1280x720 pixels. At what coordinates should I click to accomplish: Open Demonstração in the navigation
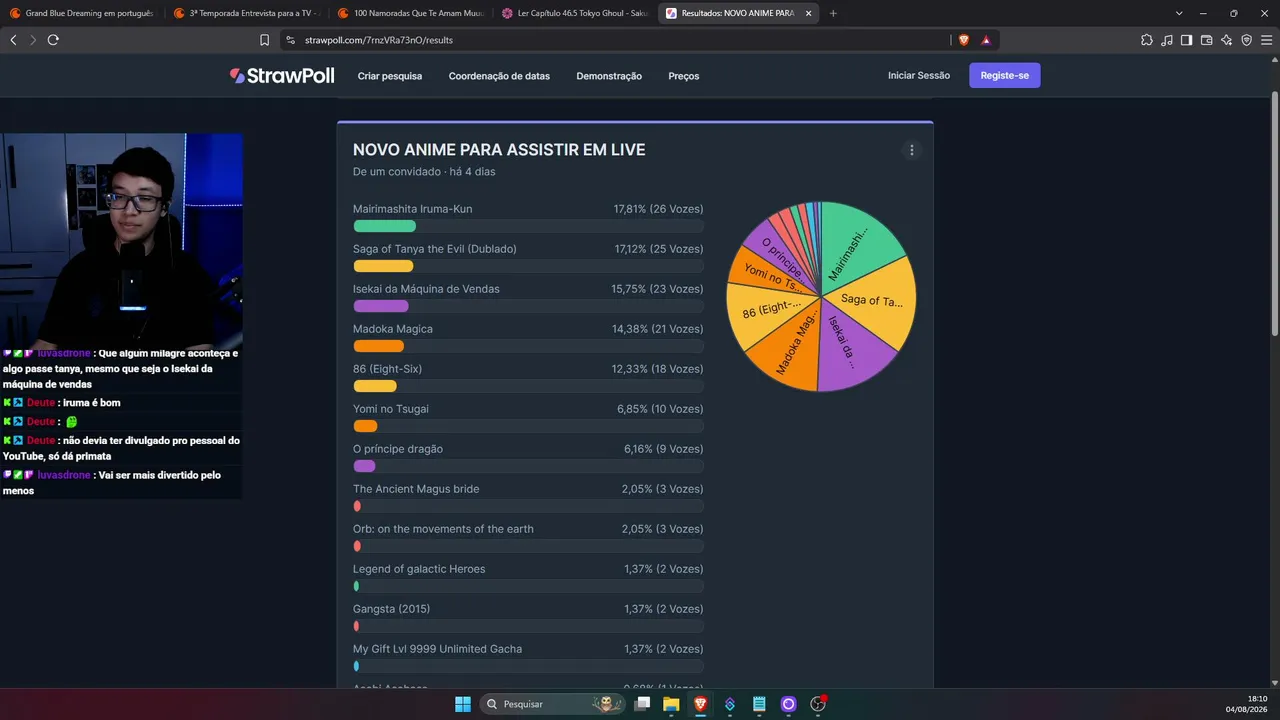point(609,76)
